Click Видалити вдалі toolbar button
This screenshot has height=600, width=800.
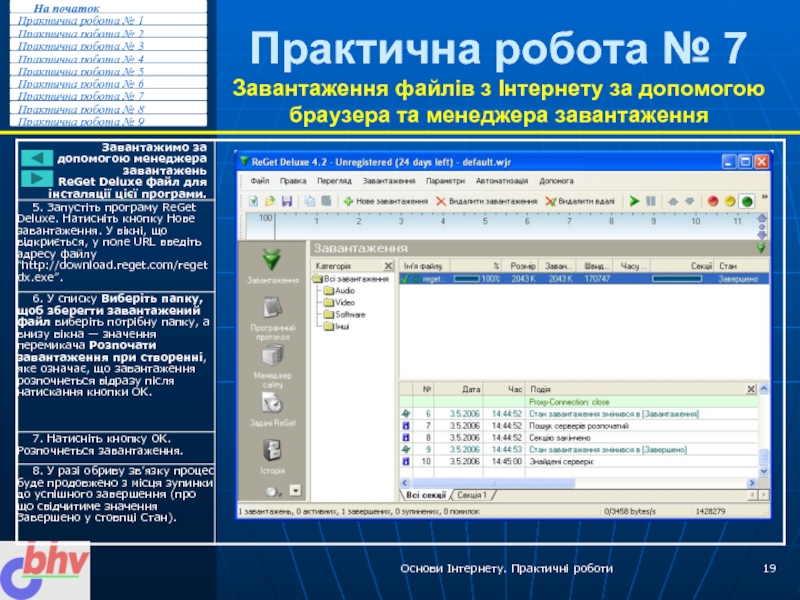coord(580,202)
